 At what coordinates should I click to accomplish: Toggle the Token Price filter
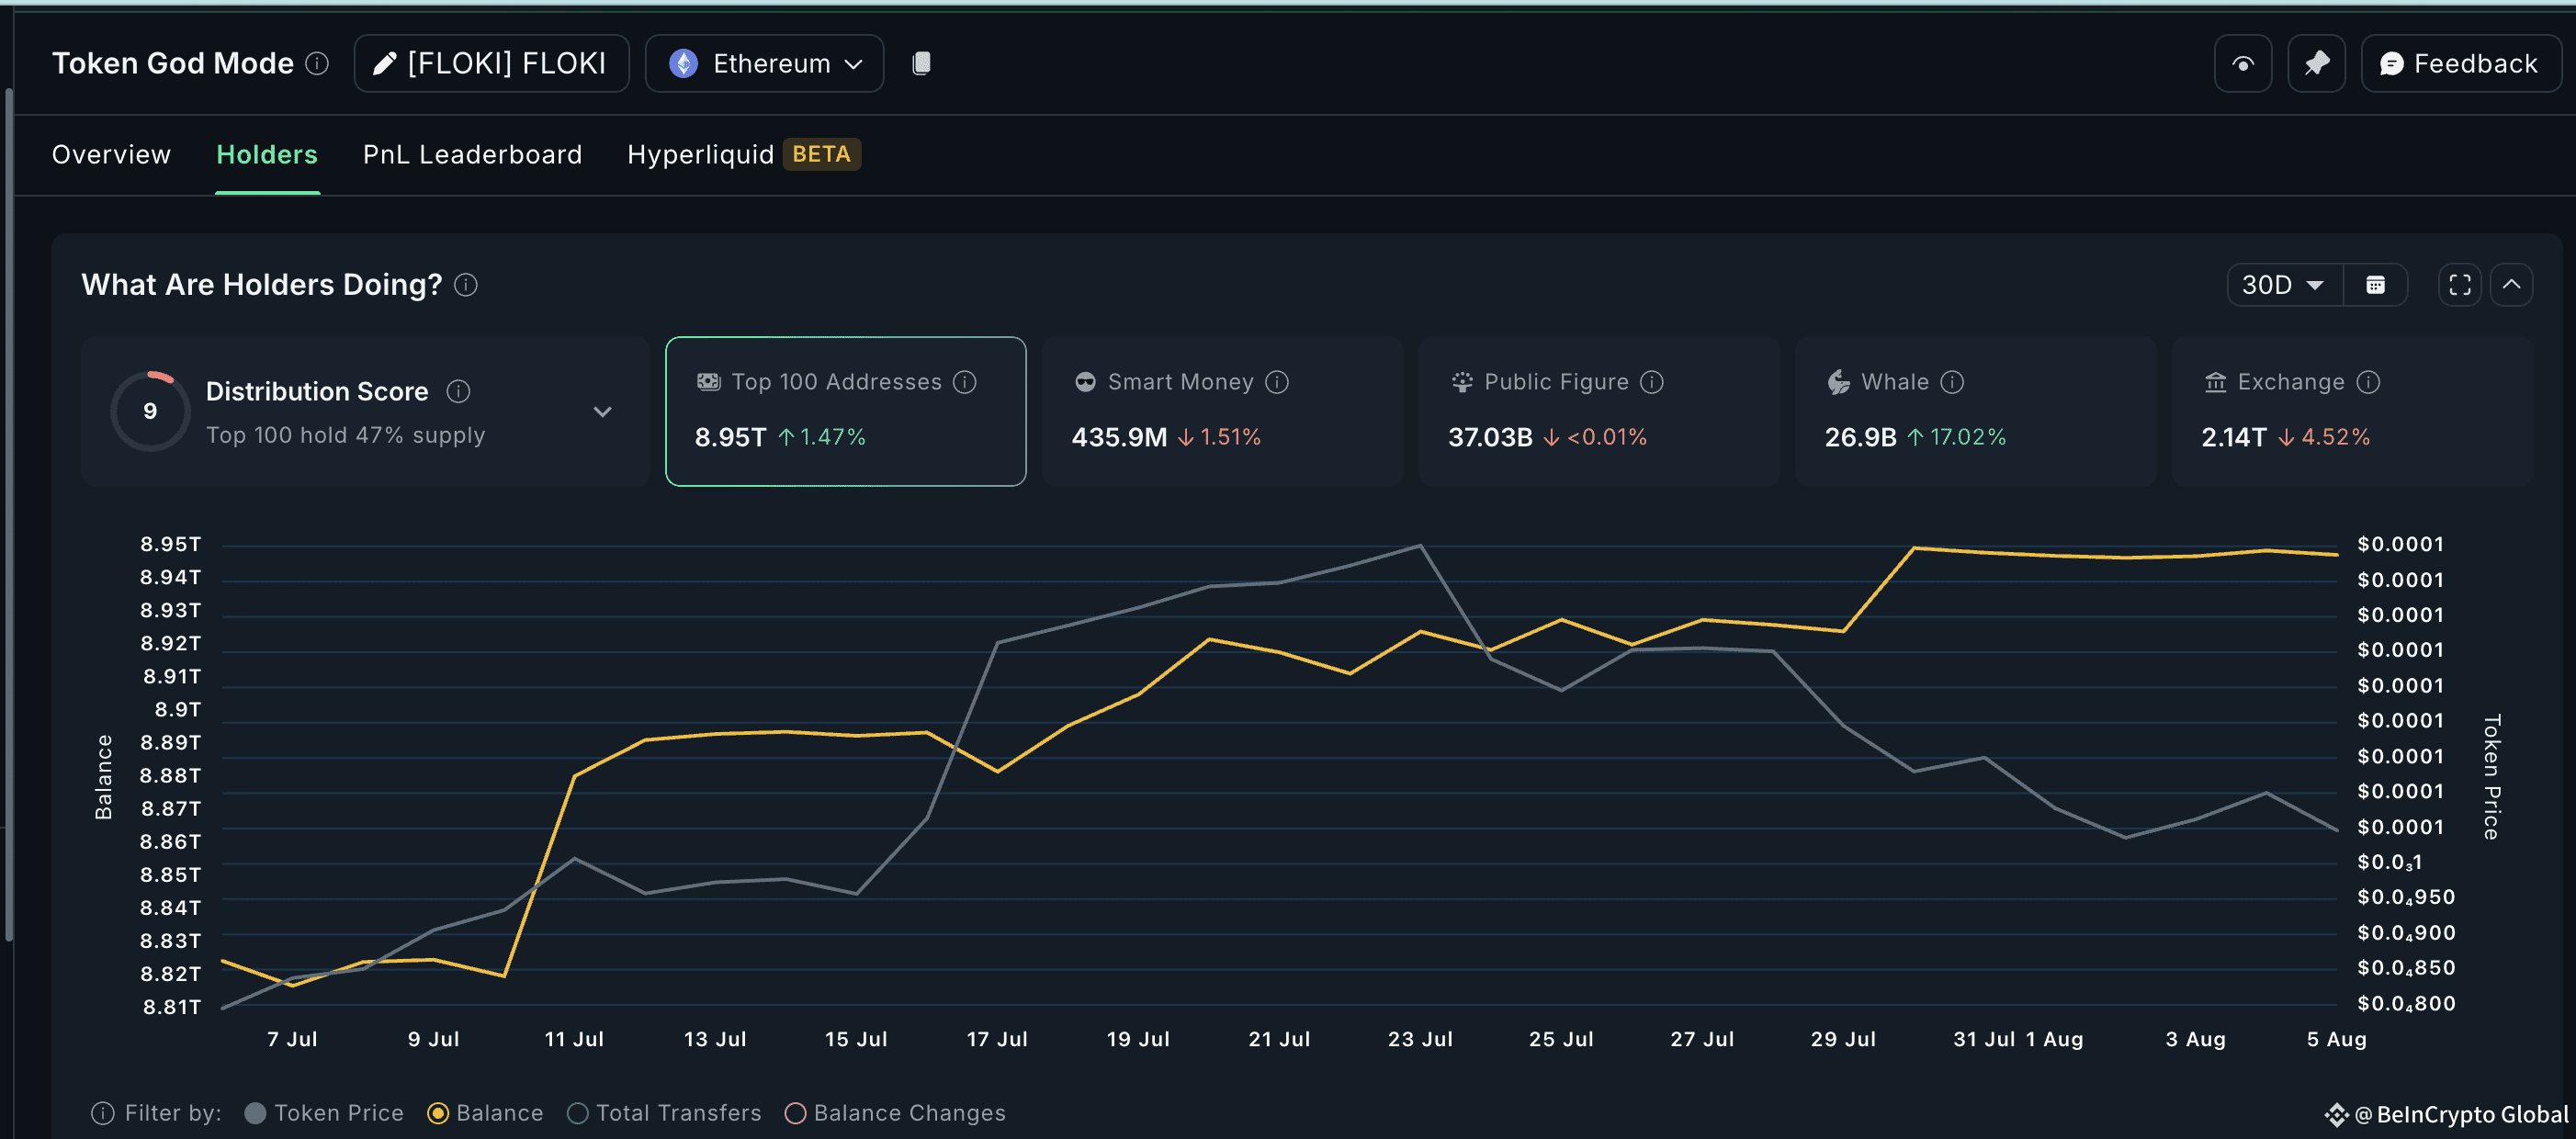(324, 1113)
